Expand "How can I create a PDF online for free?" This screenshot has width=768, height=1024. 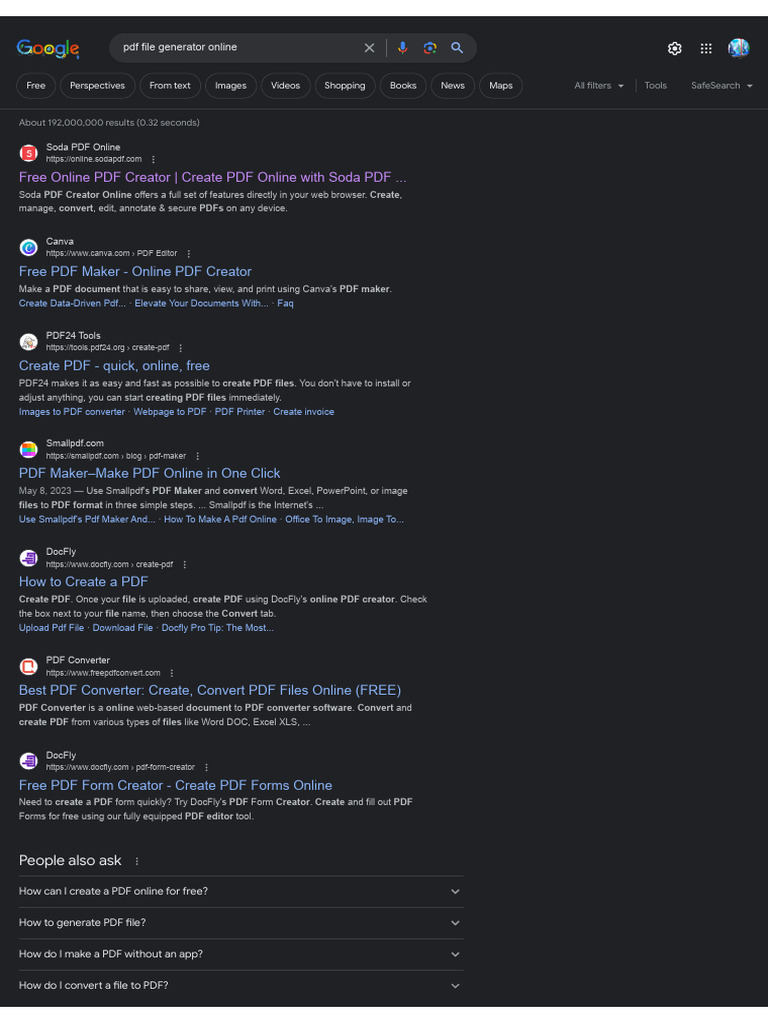pos(240,891)
